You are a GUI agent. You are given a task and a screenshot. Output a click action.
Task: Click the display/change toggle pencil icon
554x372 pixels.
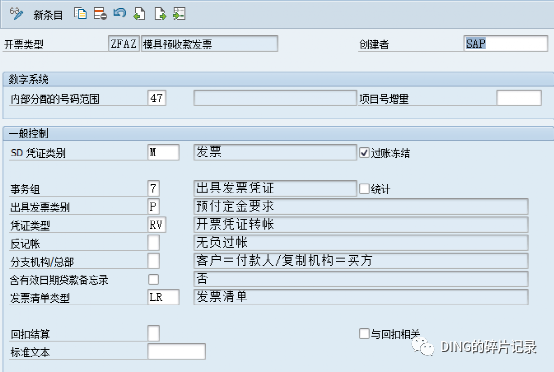16,14
